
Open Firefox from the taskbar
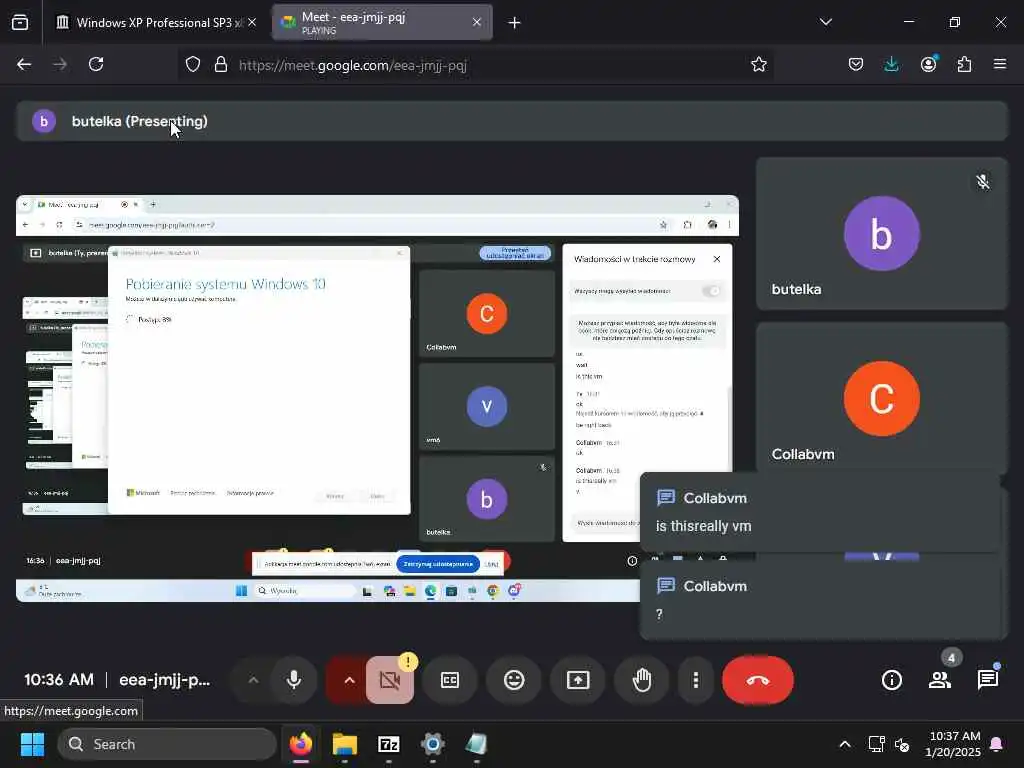click(300, 744)
